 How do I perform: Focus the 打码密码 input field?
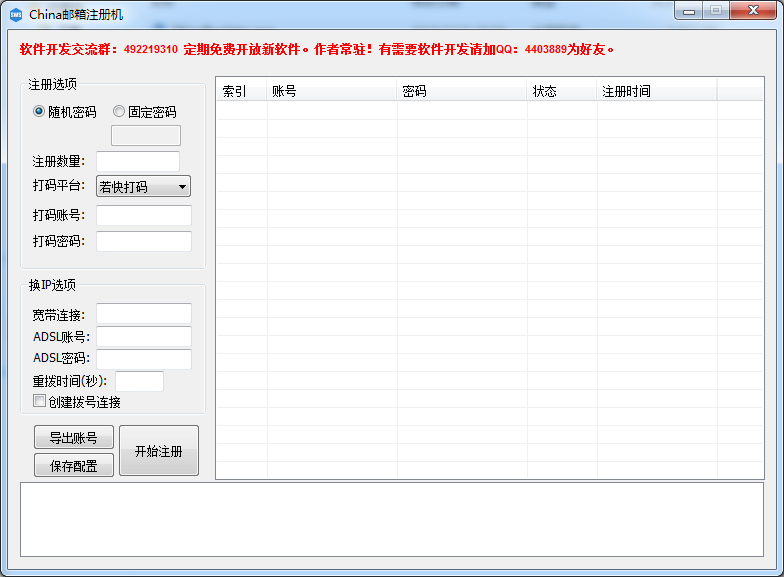coord(144,242)
